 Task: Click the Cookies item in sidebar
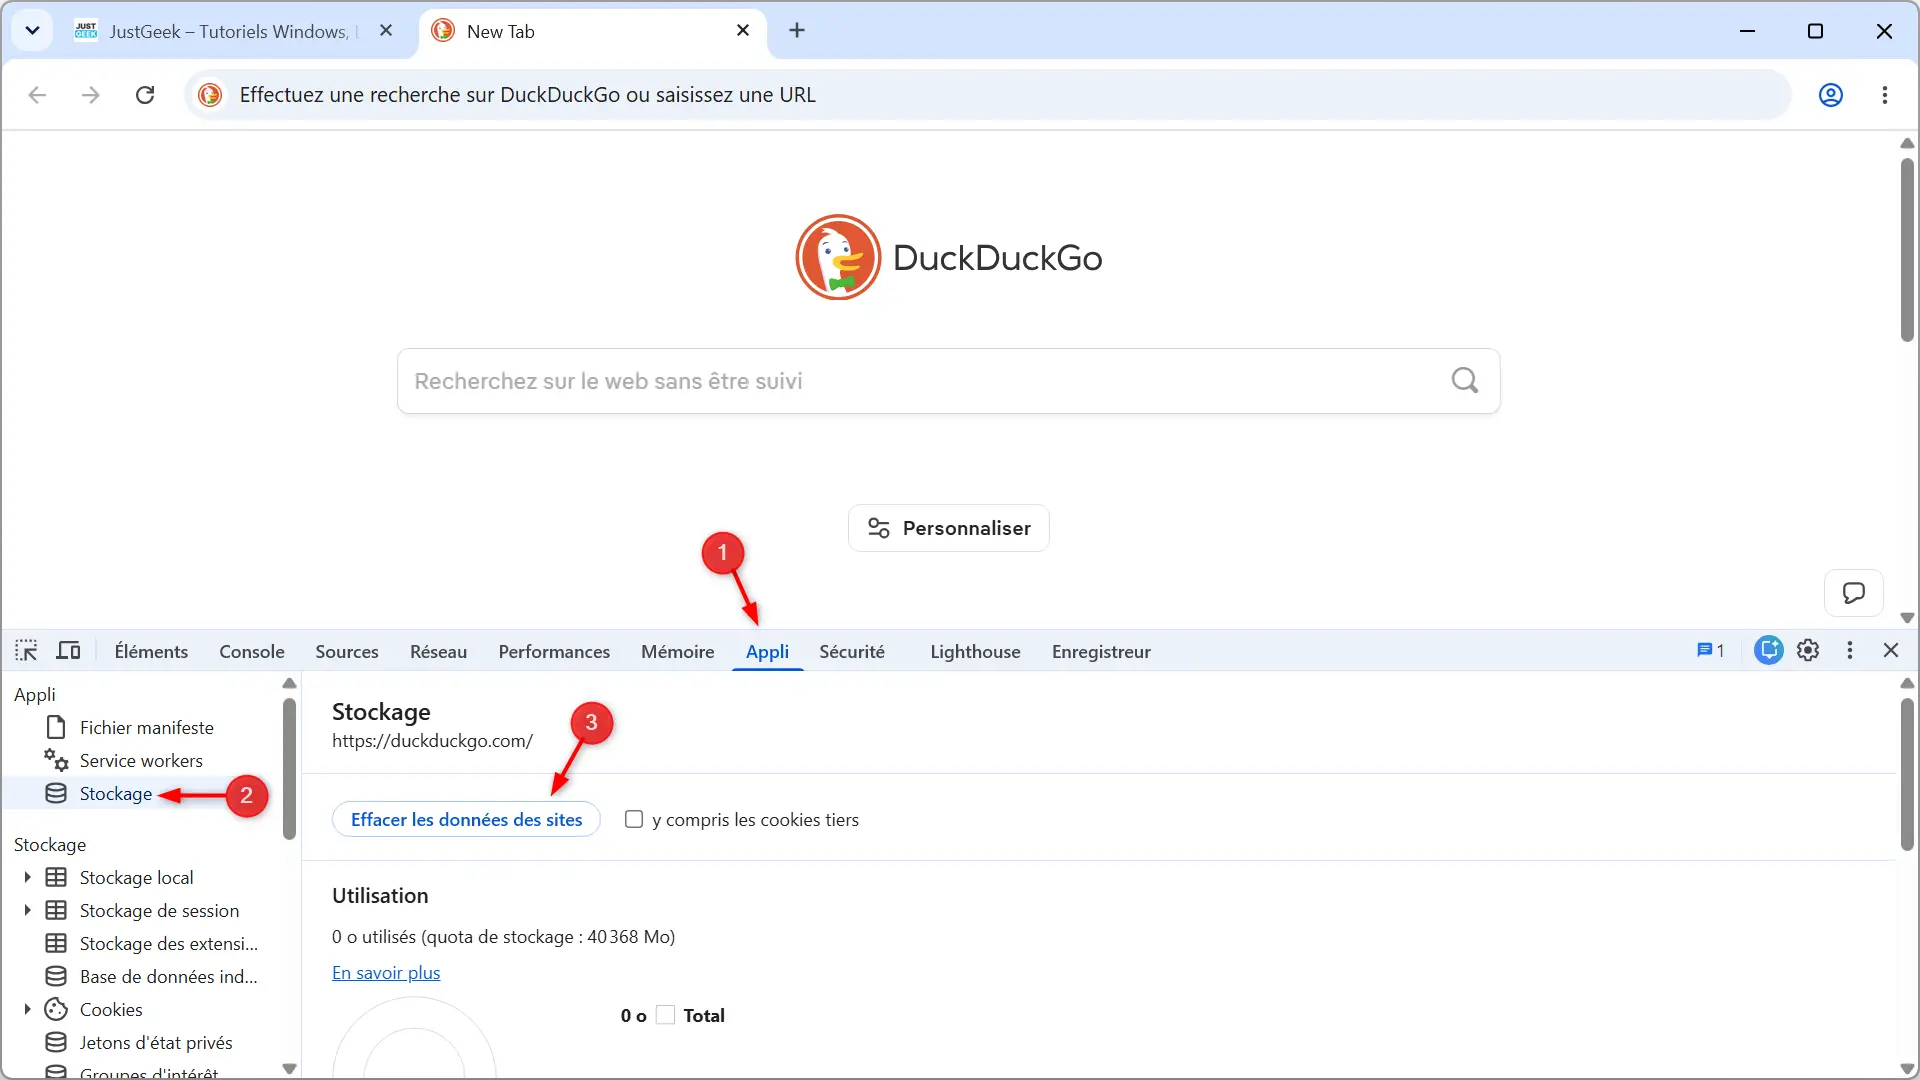click(x=111, y=1009)
